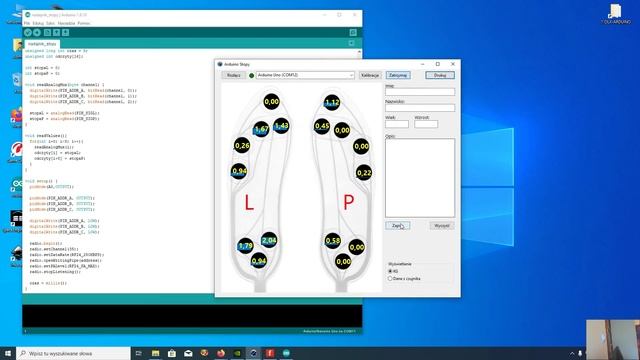Open the desktop folder icon at top right
The height and width of the screenshot is (360, 640).
(616, 14)
